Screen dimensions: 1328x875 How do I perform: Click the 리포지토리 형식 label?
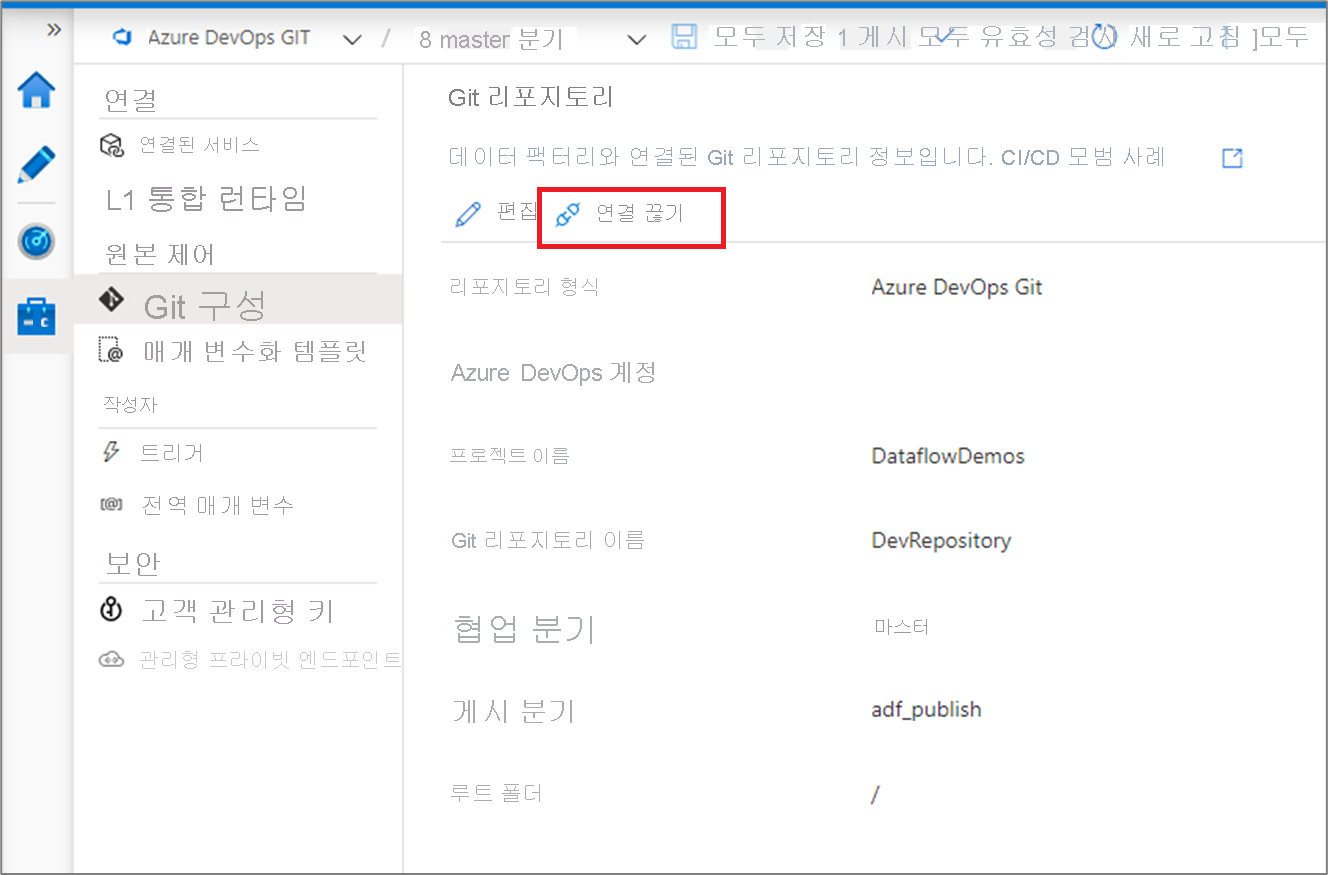(525, 287)
